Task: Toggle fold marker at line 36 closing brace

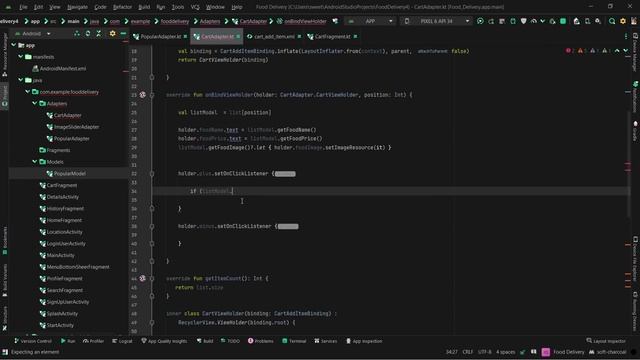Action: pos(152,209)
